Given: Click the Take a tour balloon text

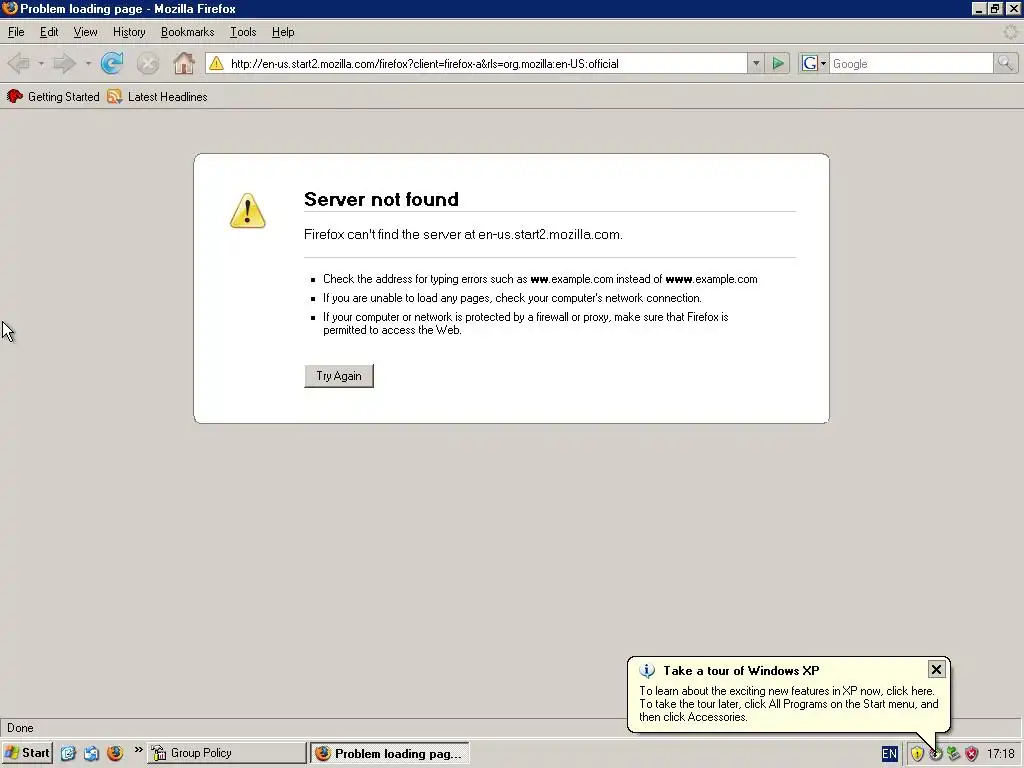Looking at the screenshot, I should point(788,704).
